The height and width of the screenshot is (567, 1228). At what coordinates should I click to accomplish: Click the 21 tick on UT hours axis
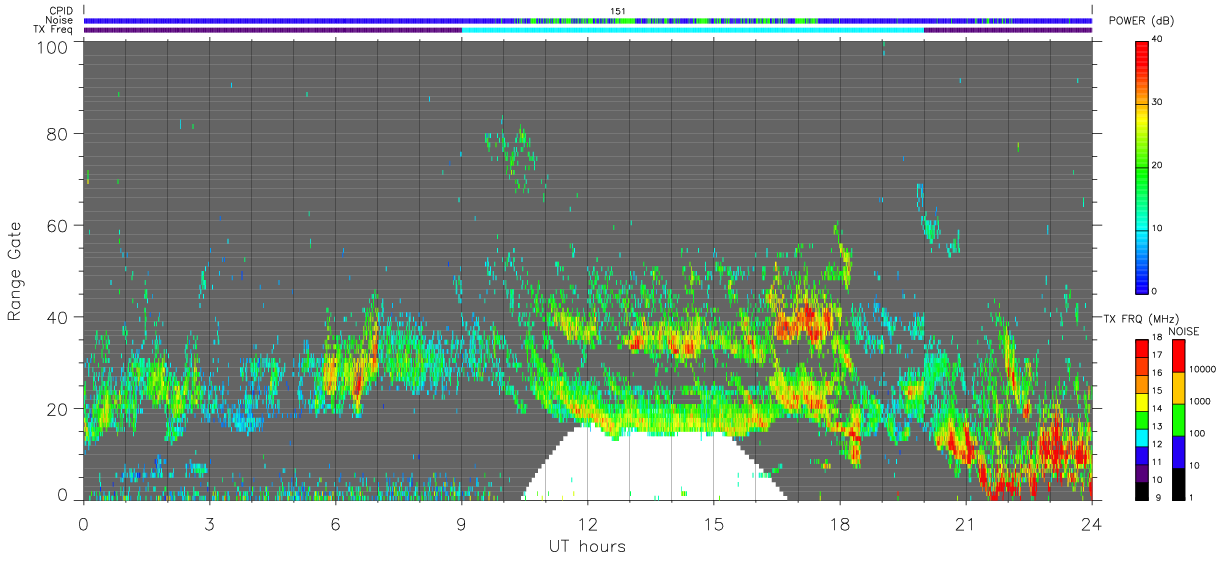click(965, 523)
